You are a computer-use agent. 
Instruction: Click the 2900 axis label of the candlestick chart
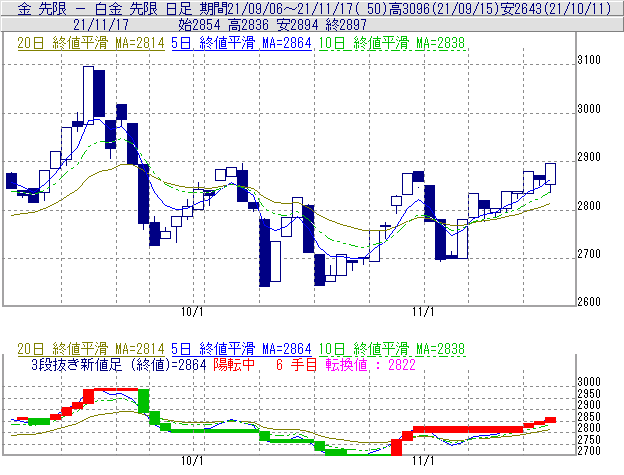(x=589, y=157)
